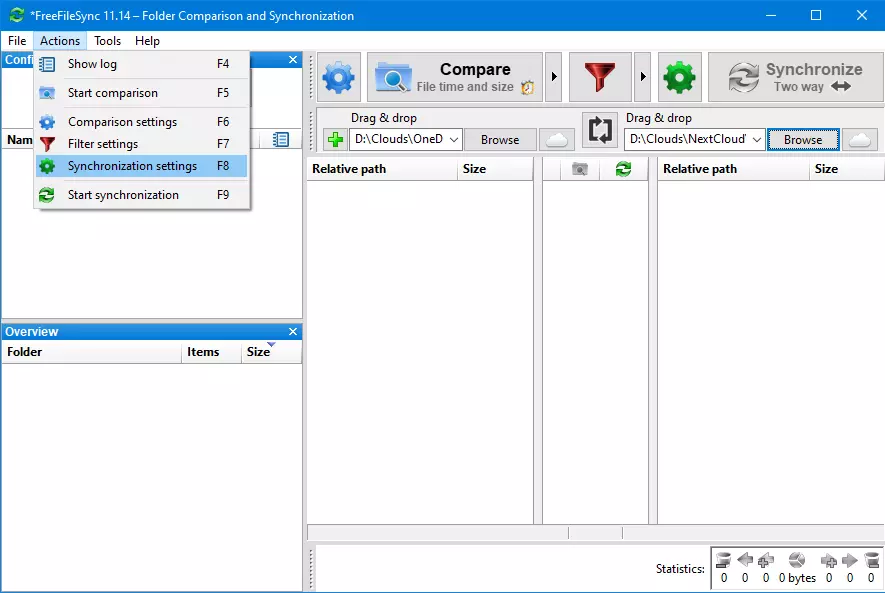Swap sides with the arrows button
The height and width of the screenshot is (593, 885).
pyautogui.click(x=599, y=130)
